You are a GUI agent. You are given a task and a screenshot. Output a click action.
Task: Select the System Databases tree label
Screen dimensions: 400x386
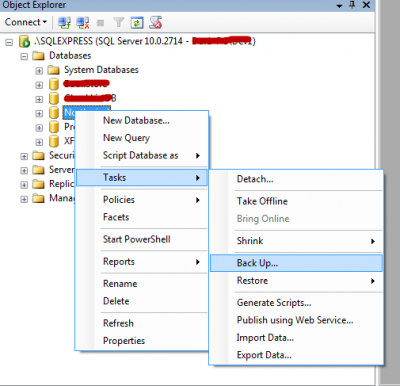[x=101, y=70]
